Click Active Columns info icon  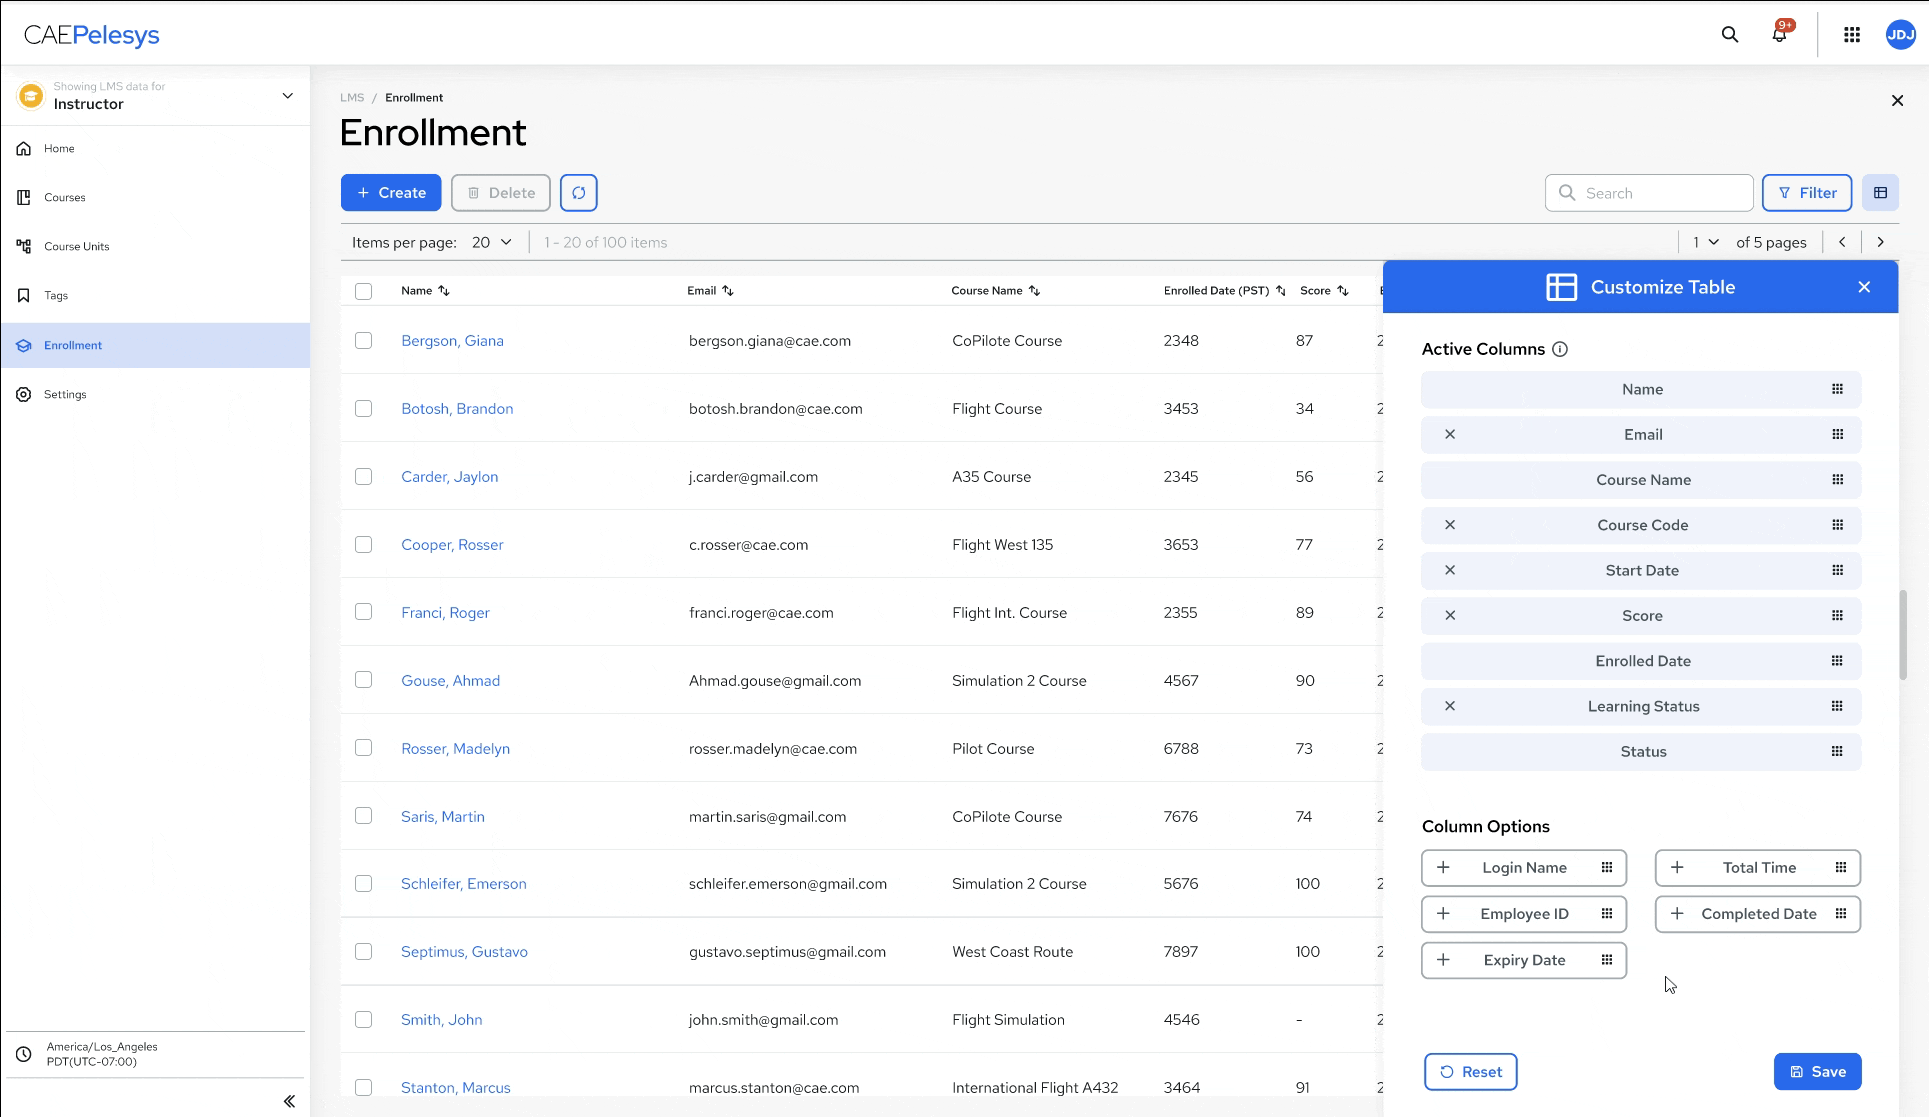coord(1560,349)
